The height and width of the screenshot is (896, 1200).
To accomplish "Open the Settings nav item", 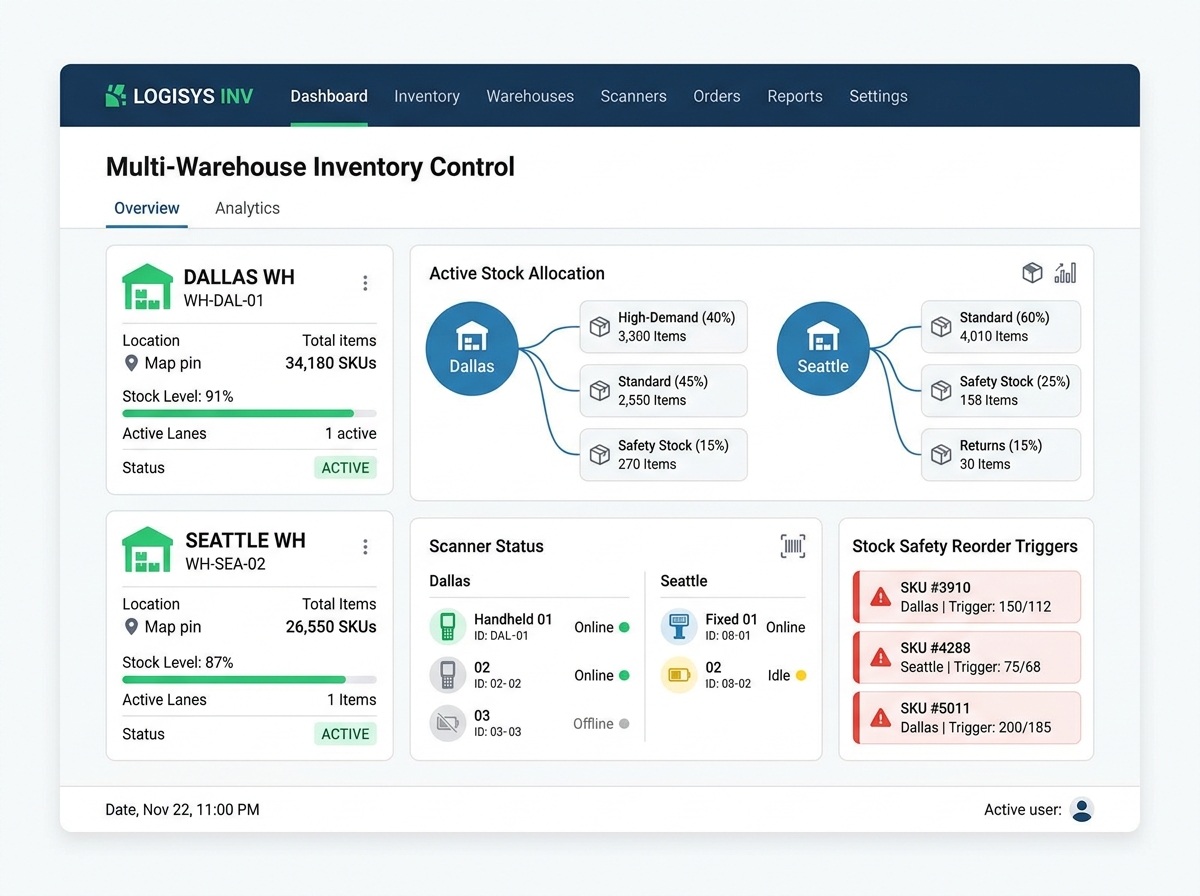I will 878,96.
